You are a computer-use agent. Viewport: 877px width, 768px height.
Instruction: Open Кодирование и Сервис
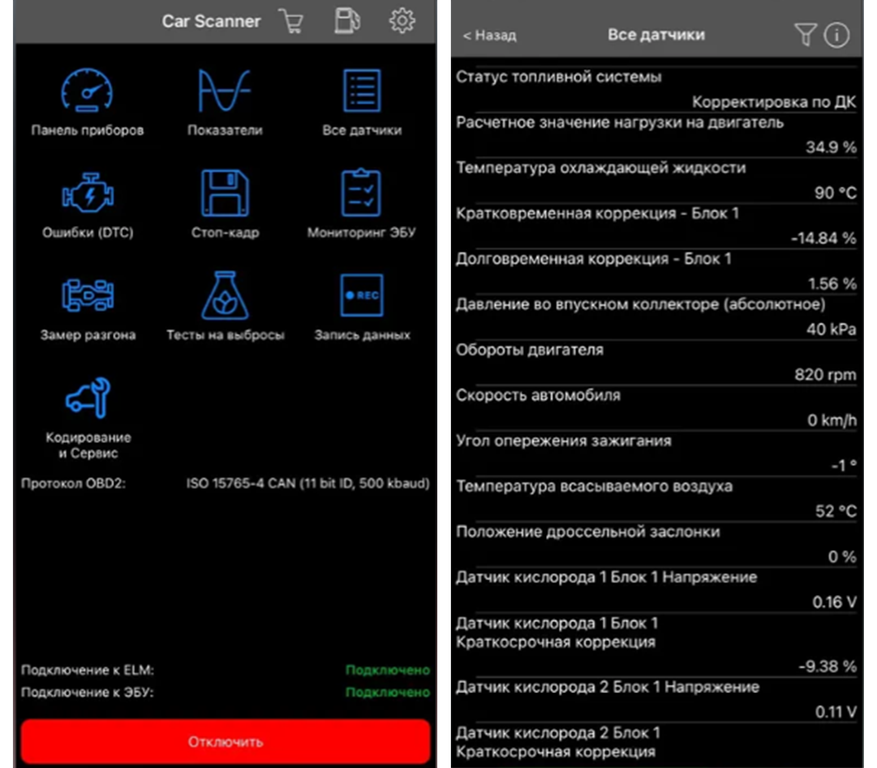[x=88, y=418]
